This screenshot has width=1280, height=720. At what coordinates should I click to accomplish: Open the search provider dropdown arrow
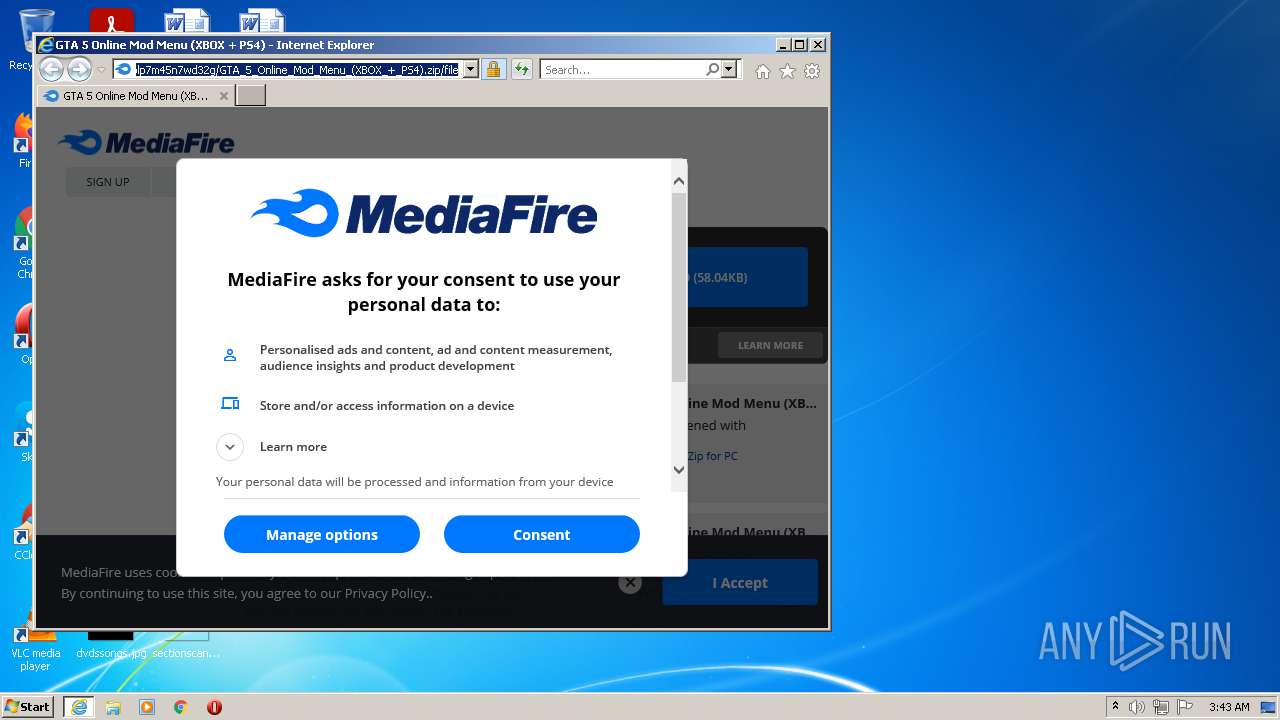729,70
